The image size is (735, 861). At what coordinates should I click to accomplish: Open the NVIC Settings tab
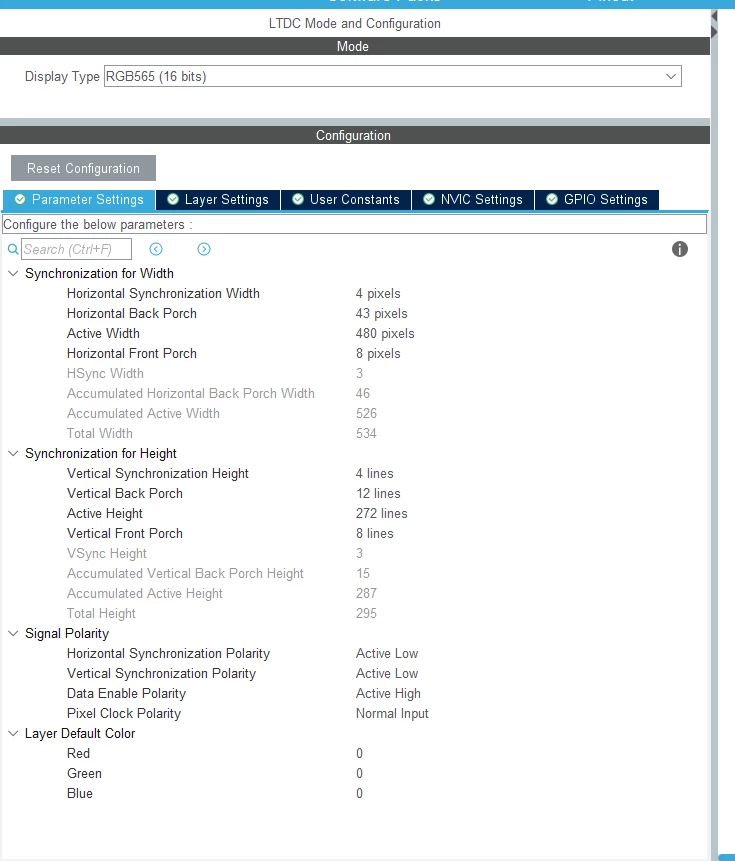click(473, 199)
